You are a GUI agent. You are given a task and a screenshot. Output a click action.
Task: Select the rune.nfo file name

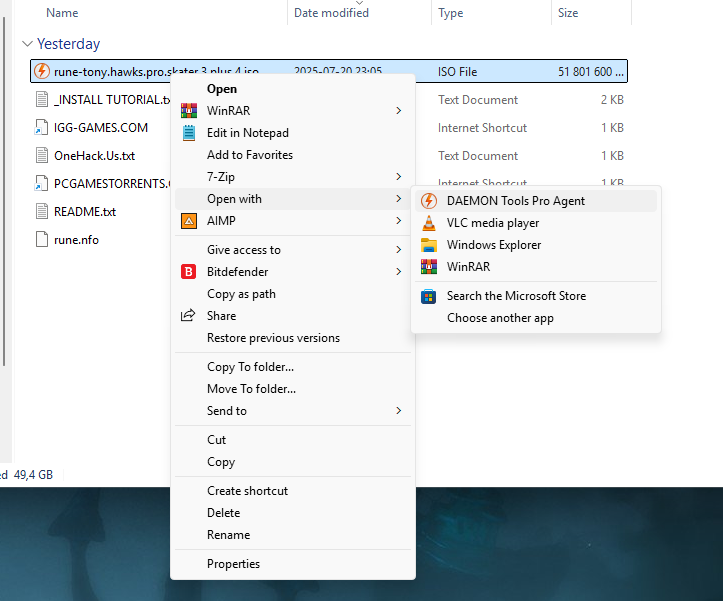click(76, 240)
